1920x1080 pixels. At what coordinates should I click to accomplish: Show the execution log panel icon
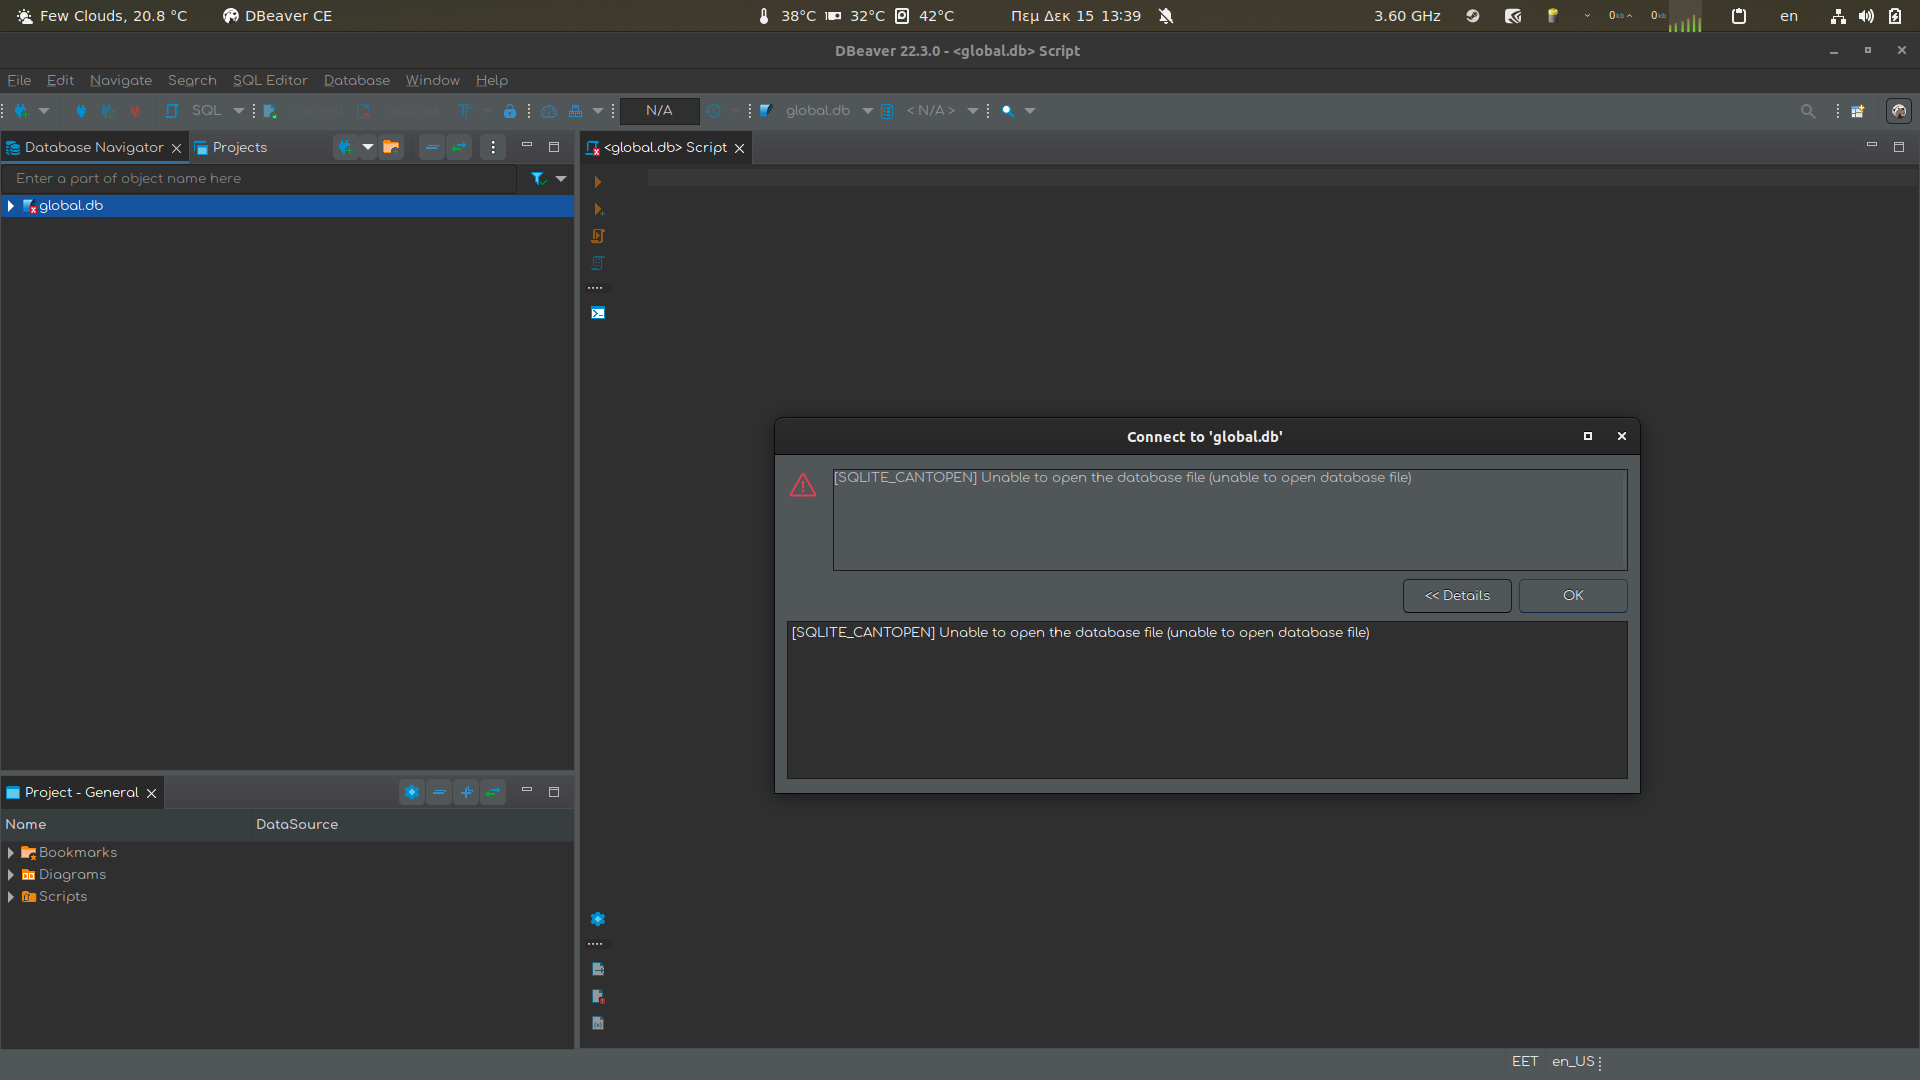(598, 996)
